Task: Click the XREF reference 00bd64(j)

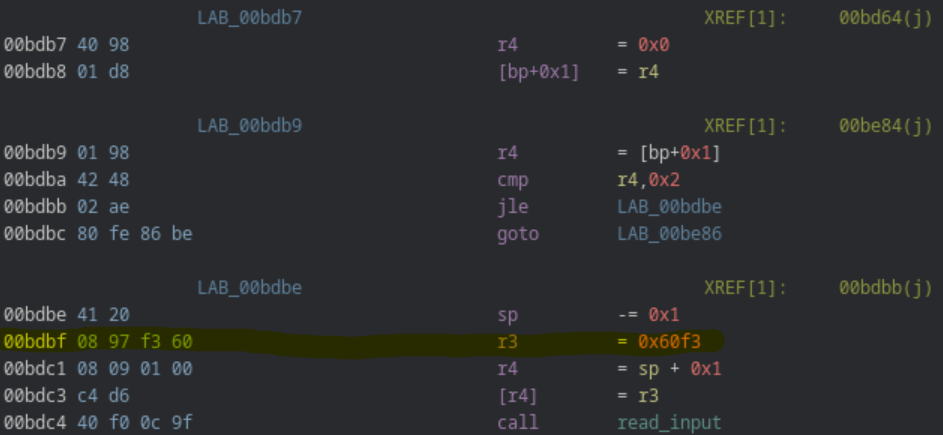Action: [885, 18]
